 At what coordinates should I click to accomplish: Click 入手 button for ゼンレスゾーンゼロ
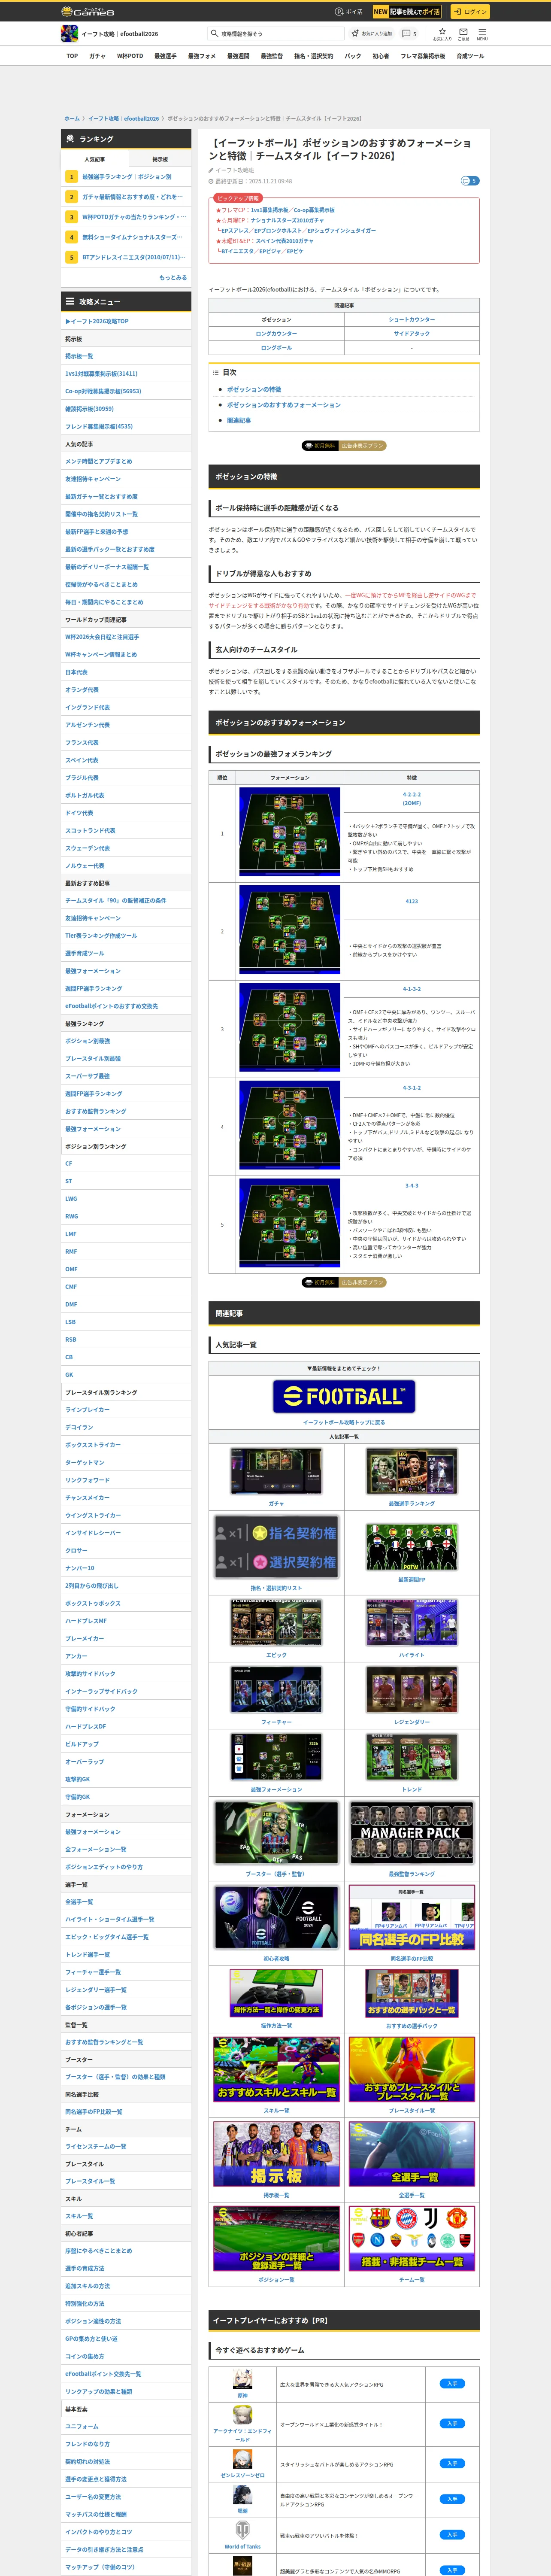point(452,2463)
